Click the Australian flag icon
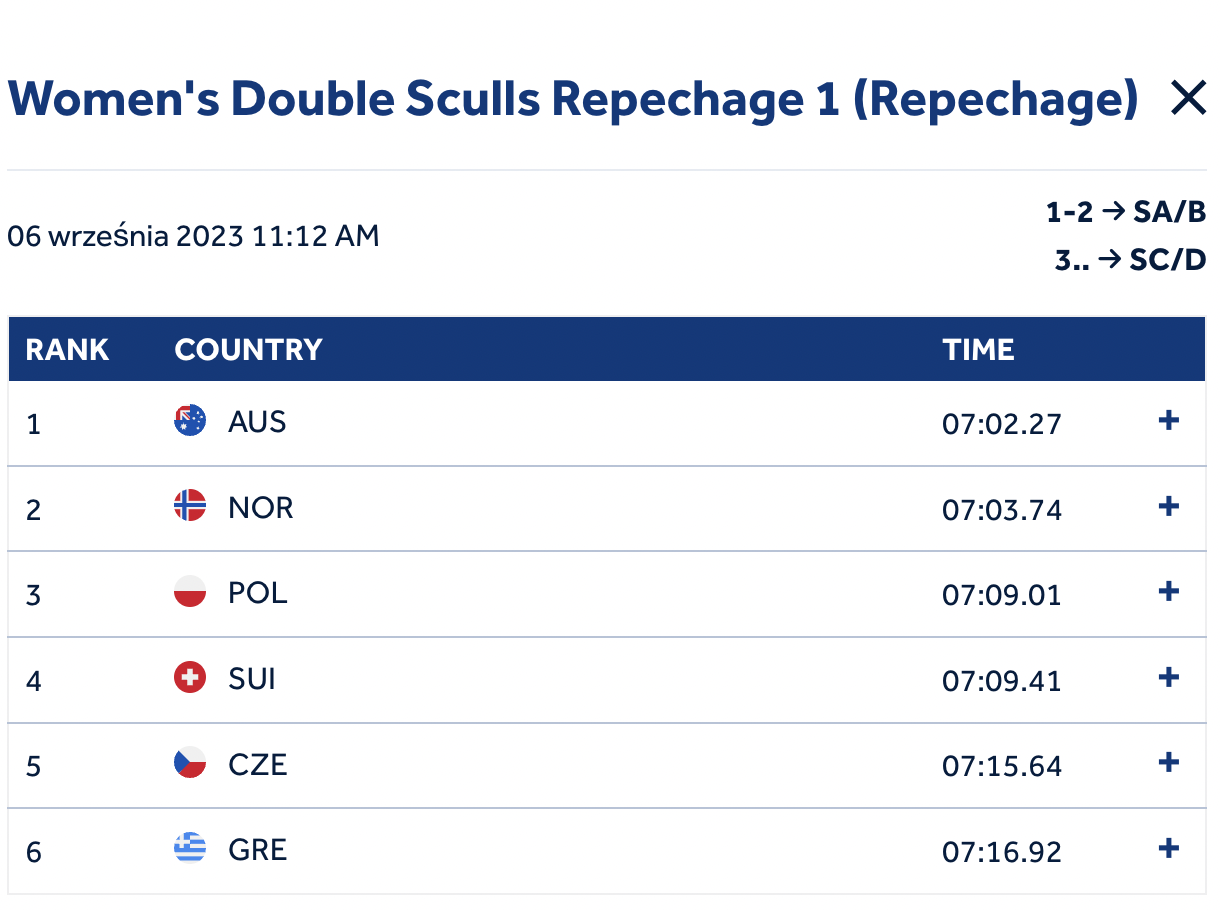Viewport: 1220px width, 910px height. pyautogui.click(x=190, y=421)
